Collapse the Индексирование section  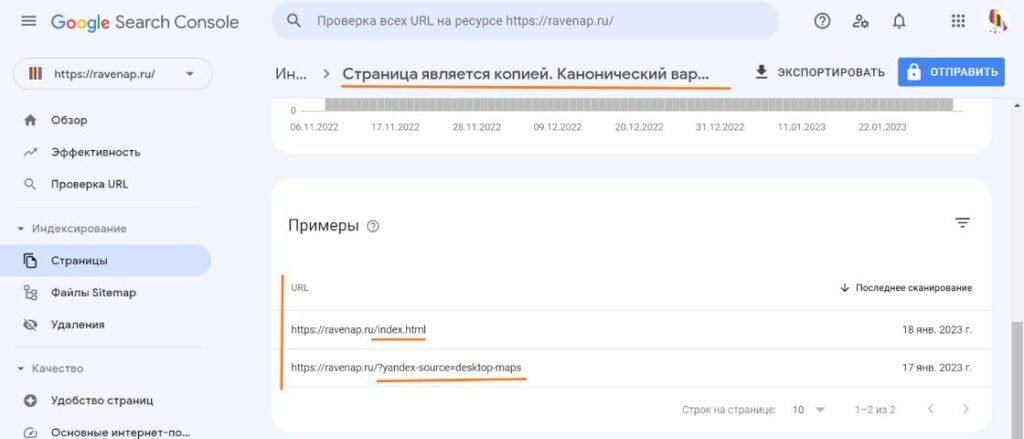[72, 229]
